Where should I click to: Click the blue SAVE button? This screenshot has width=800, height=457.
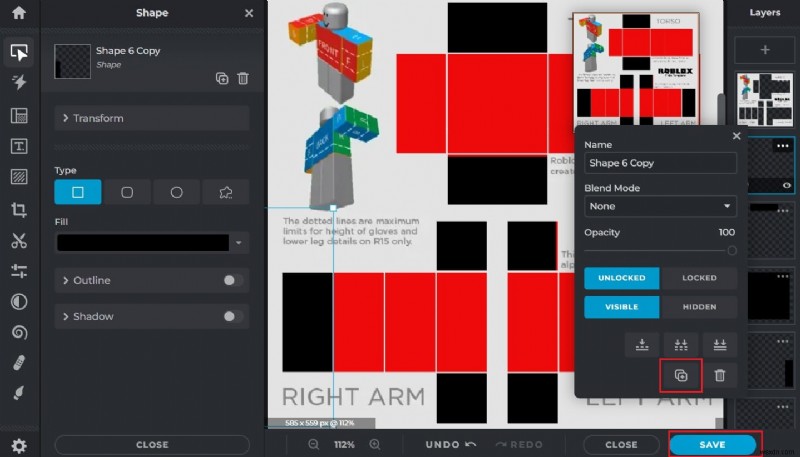713,445
